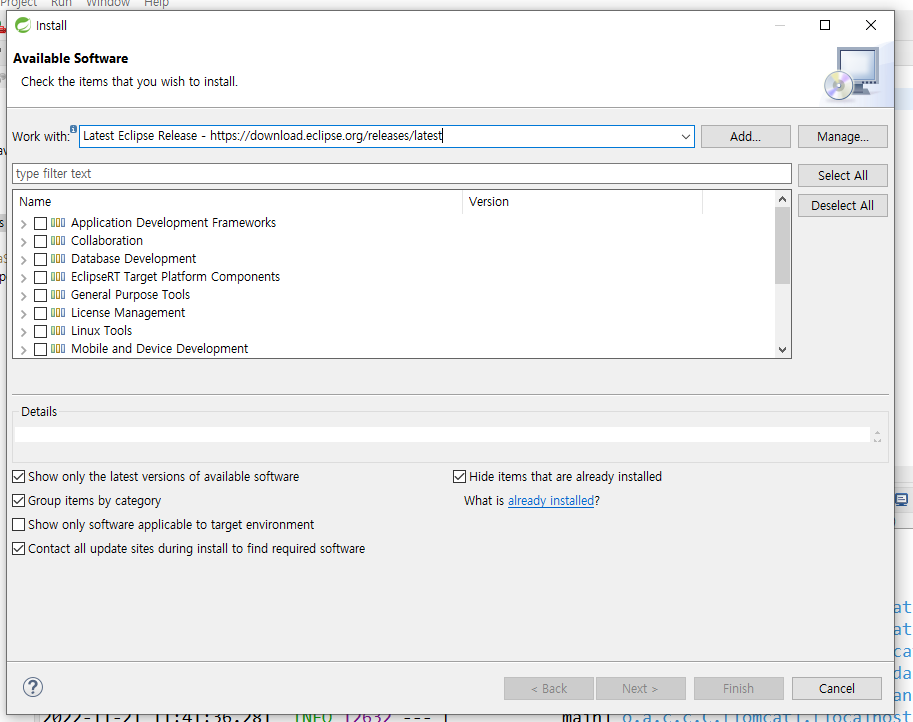Expand Application Development Frameworks tree node

coord(23,224)
